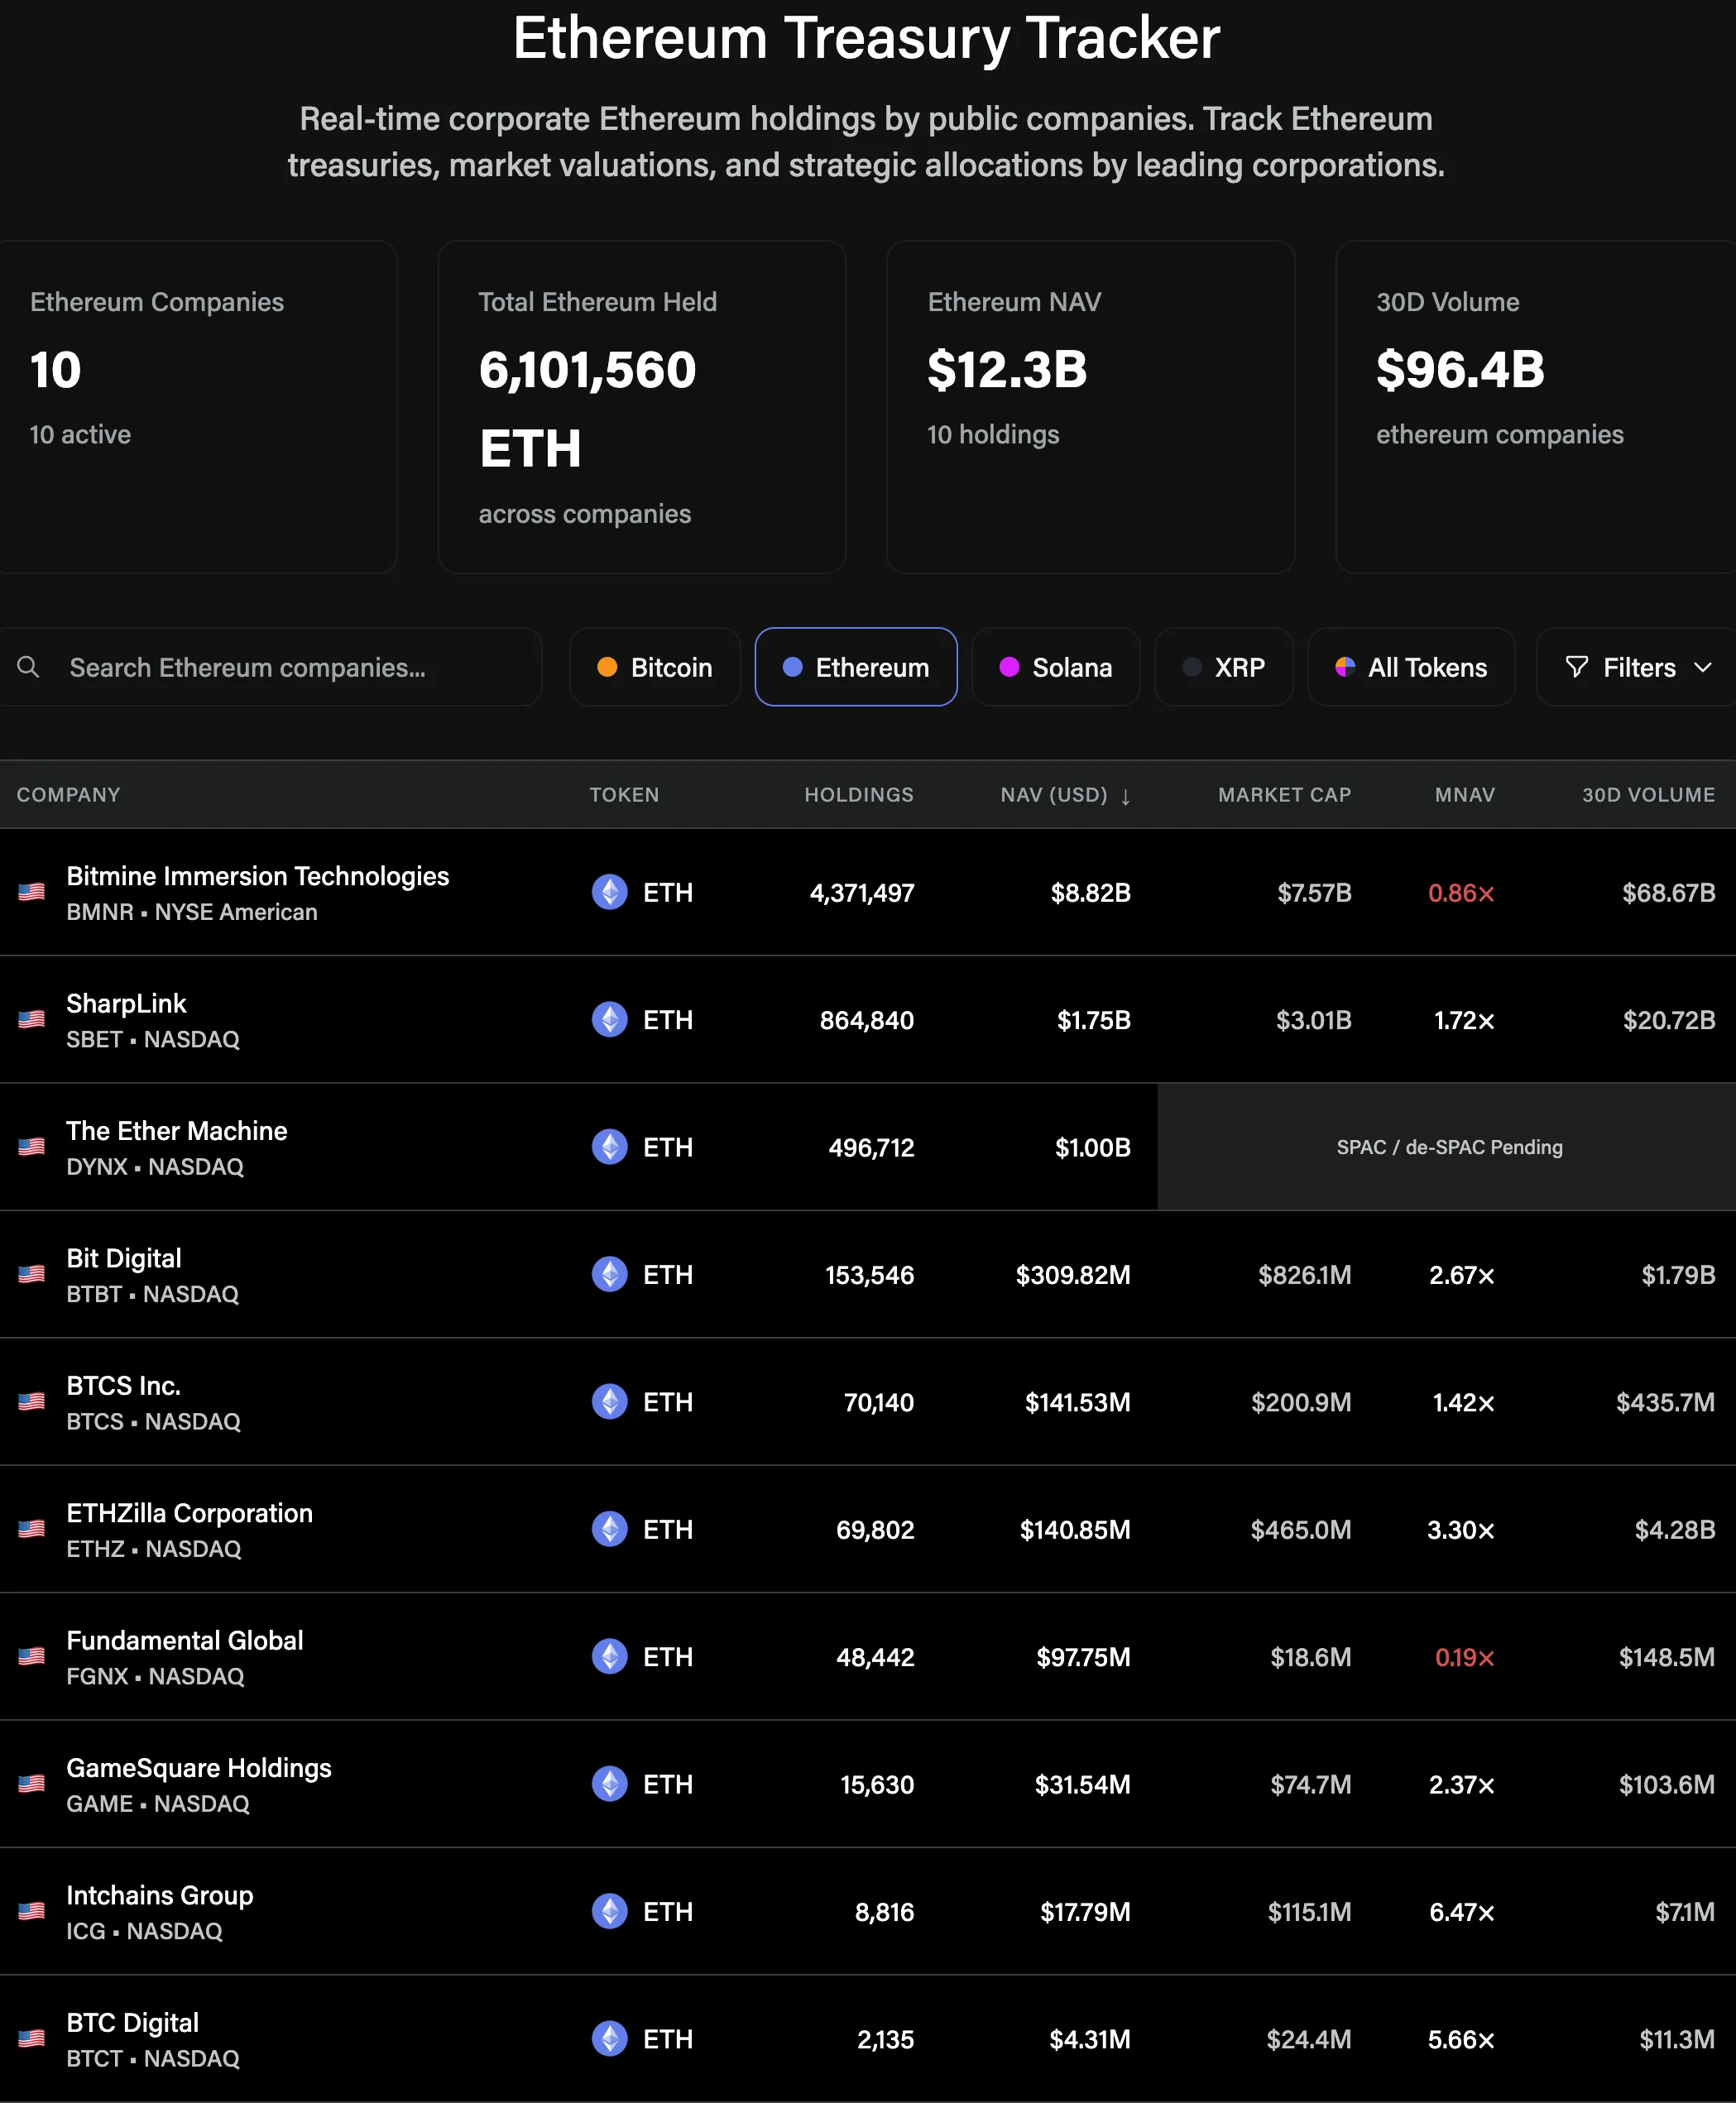The height and width of the screenshot is (2103, 1736).
Task: Select the Bitcoin token filter icon
Action: coord(609,667)
